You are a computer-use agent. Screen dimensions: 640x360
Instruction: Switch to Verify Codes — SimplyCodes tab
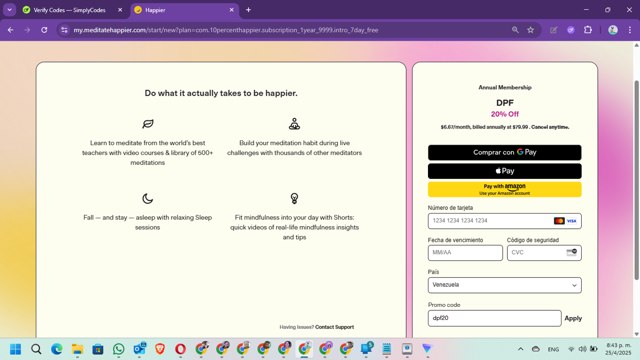(69, 10)
